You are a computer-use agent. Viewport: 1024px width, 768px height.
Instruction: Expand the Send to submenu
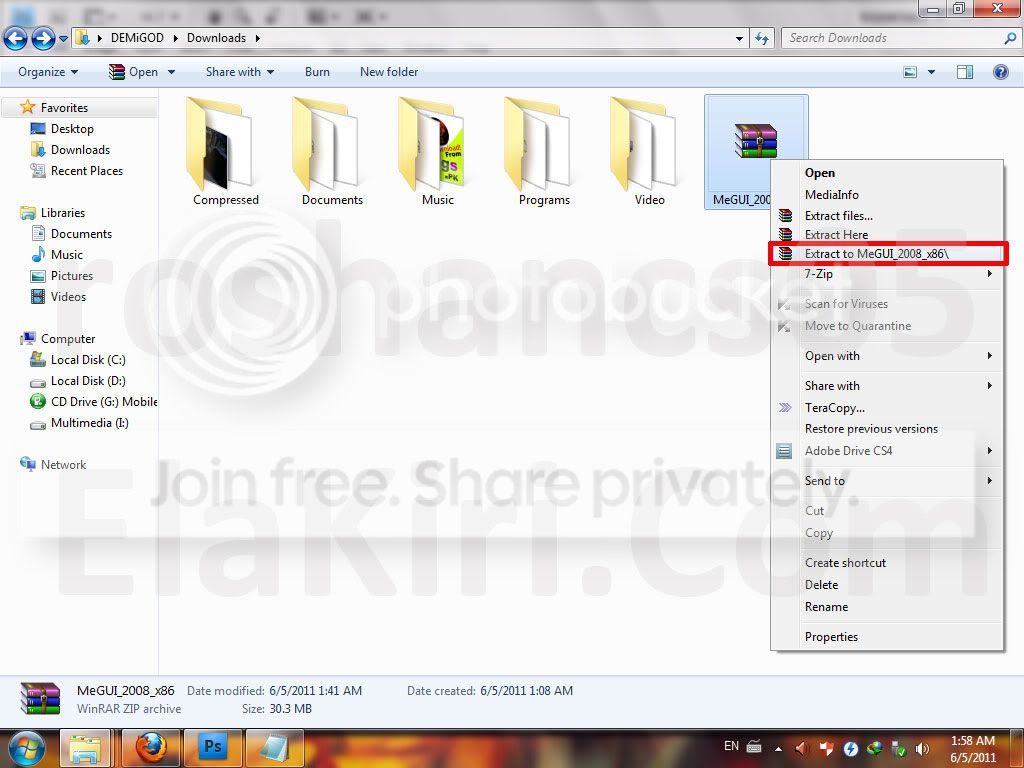point(887,481)
